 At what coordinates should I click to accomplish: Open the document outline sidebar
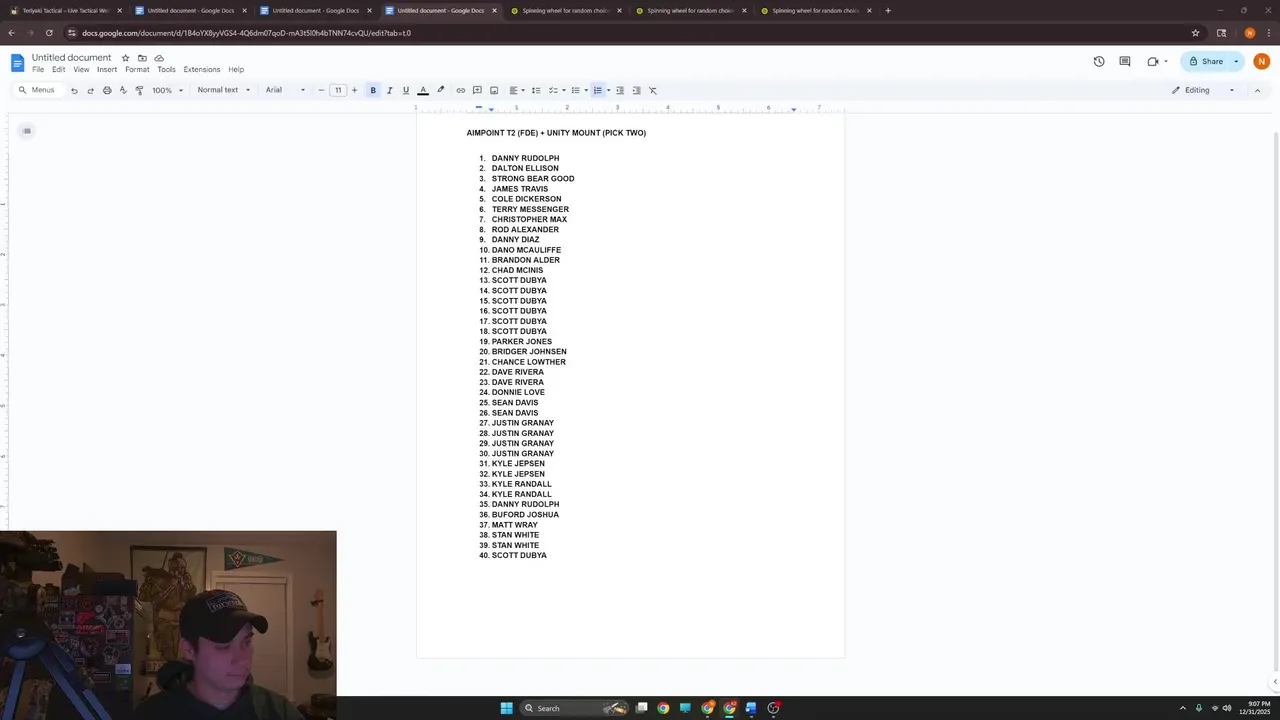tap(27, 131)
